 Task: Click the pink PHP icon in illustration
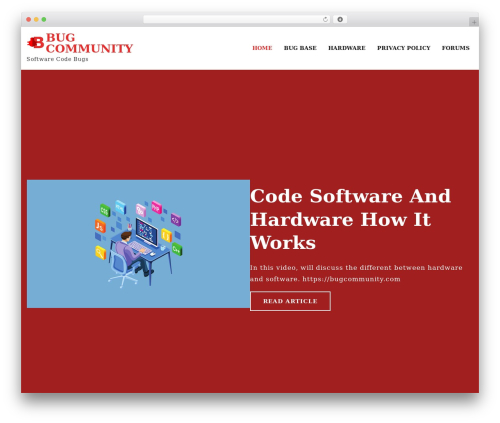click(156, 207)
